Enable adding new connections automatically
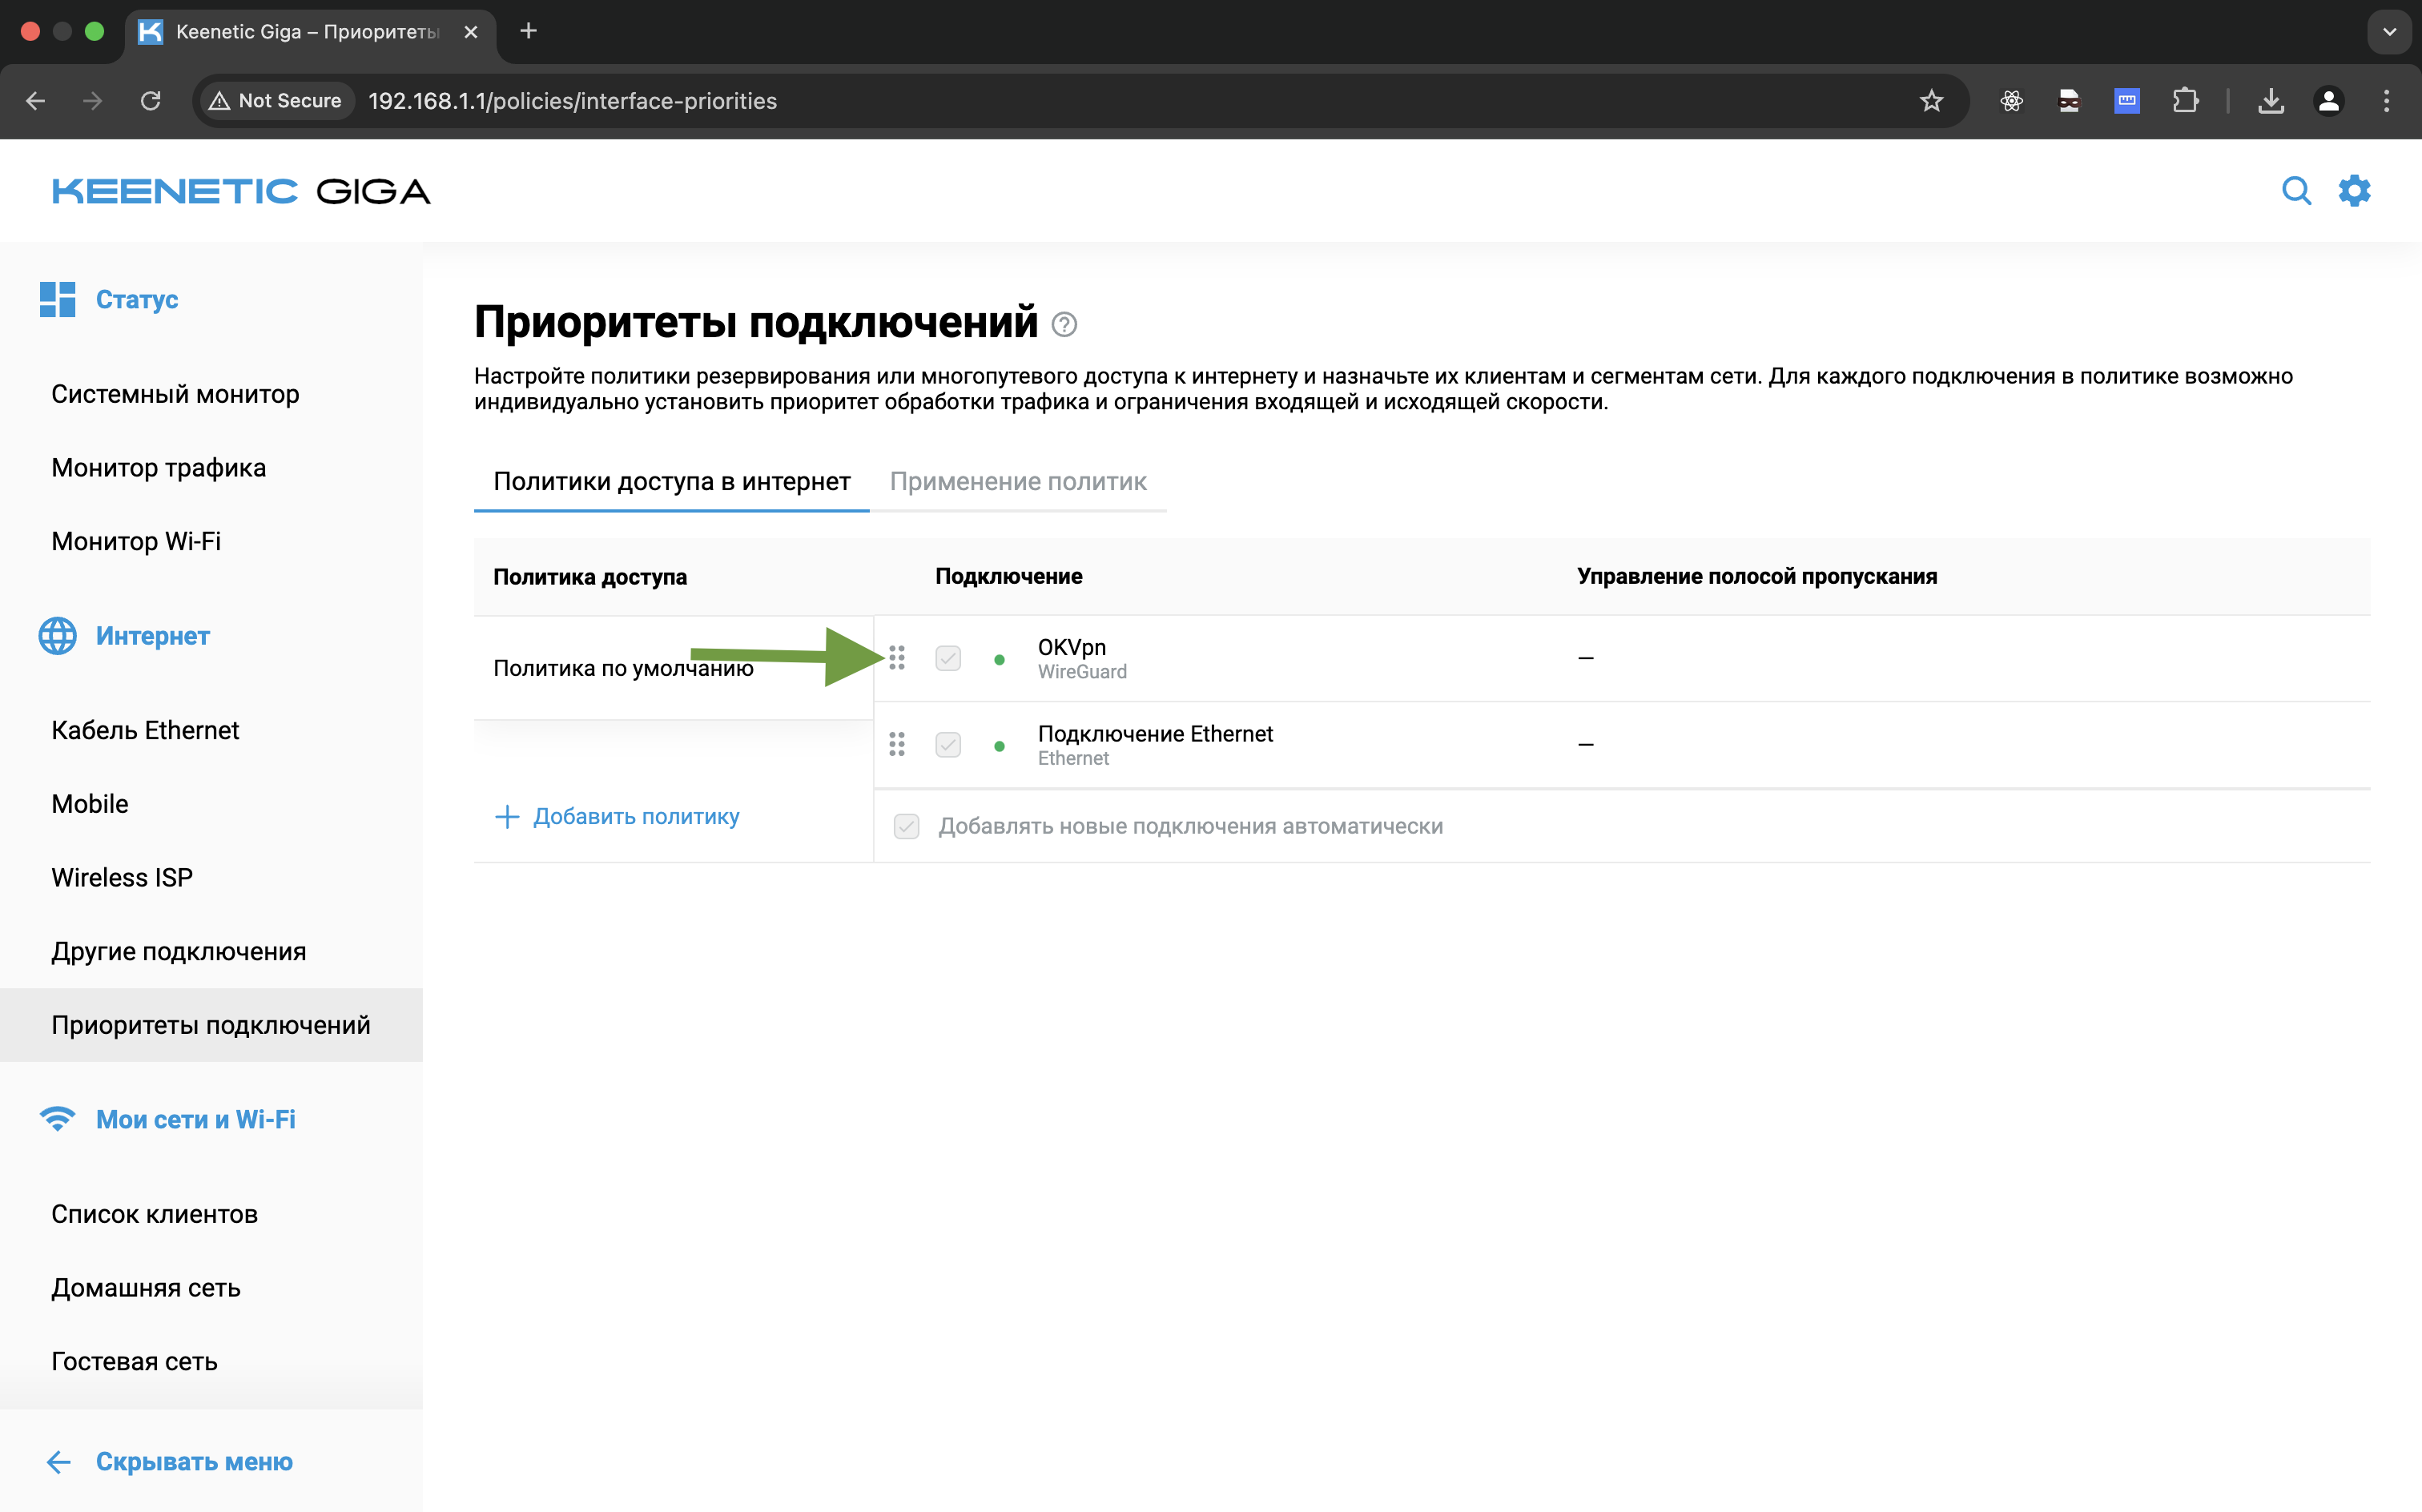The width and height of the screenshot is (2422, 1512). click(905, 826)
